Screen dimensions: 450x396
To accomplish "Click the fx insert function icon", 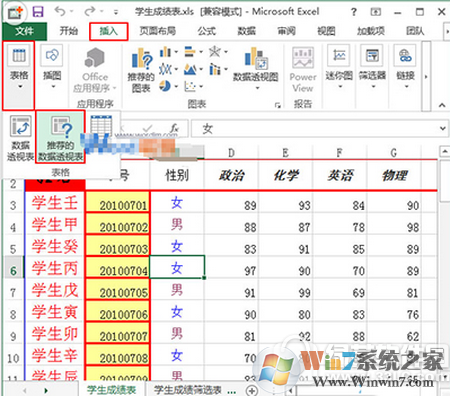I will [x=174, y=128].
